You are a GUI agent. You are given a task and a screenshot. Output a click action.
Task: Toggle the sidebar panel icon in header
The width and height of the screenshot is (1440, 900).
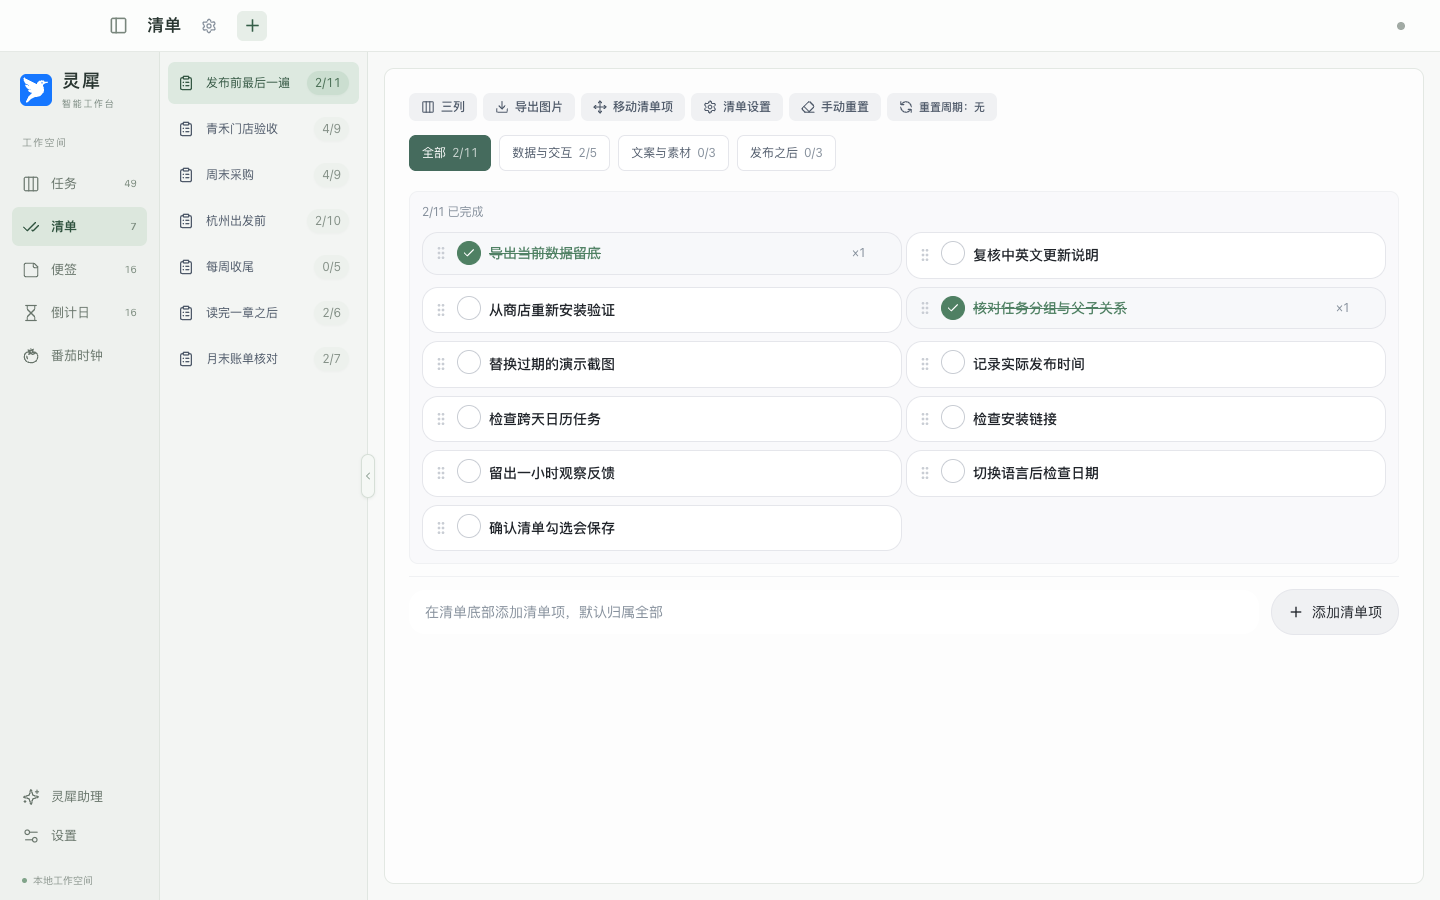118,26
